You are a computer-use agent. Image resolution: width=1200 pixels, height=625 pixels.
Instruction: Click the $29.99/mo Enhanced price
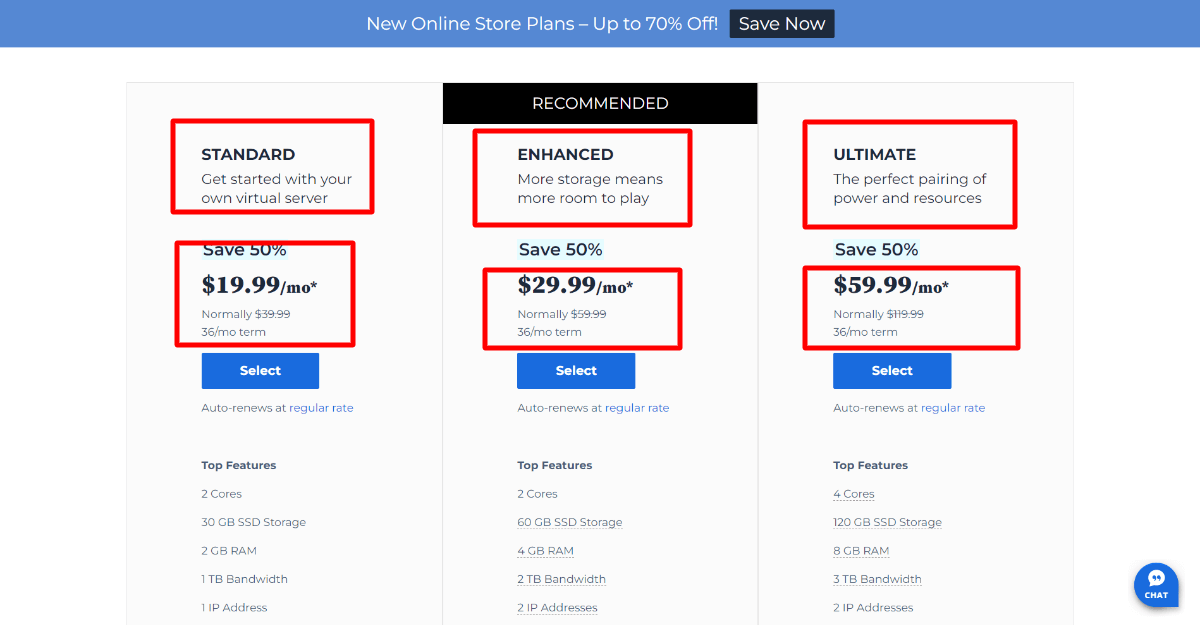(575, 286)
